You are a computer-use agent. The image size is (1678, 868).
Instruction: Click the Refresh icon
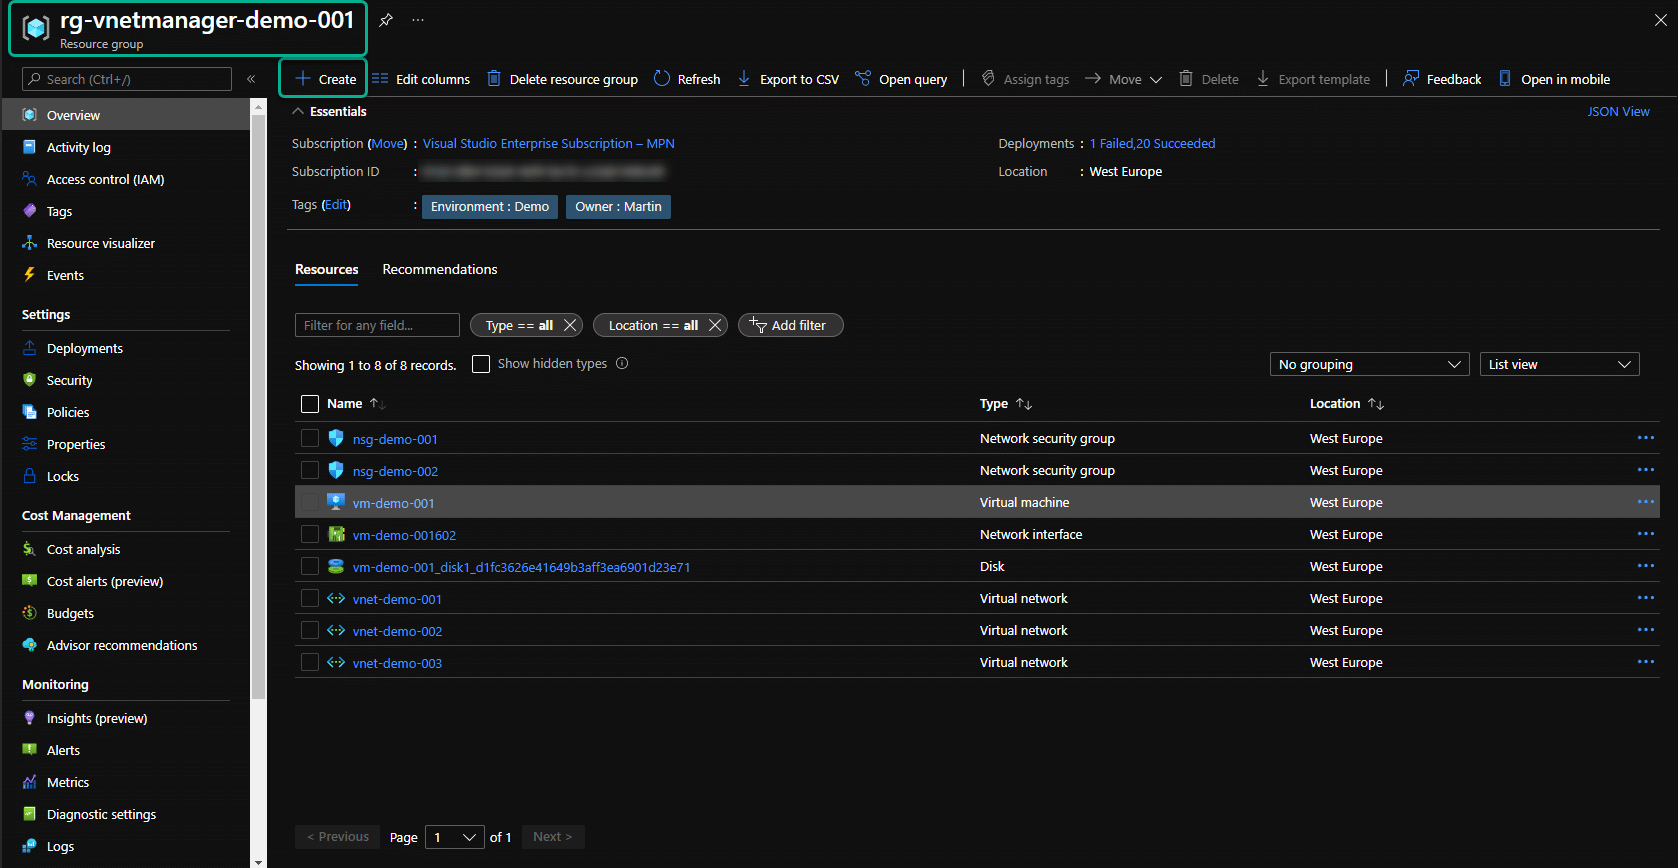[x=662, y=78]
